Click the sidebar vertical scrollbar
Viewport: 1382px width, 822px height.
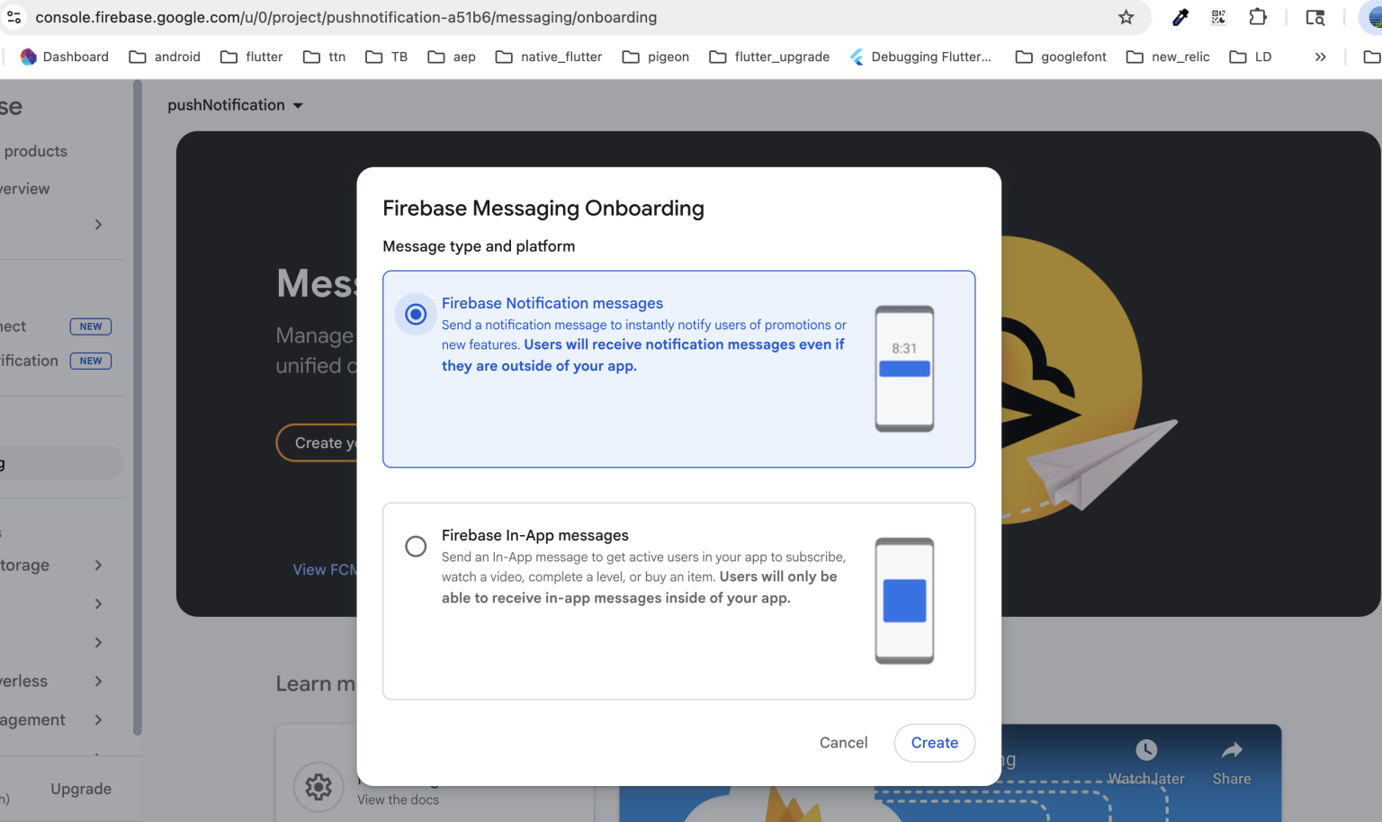(137, 408)
